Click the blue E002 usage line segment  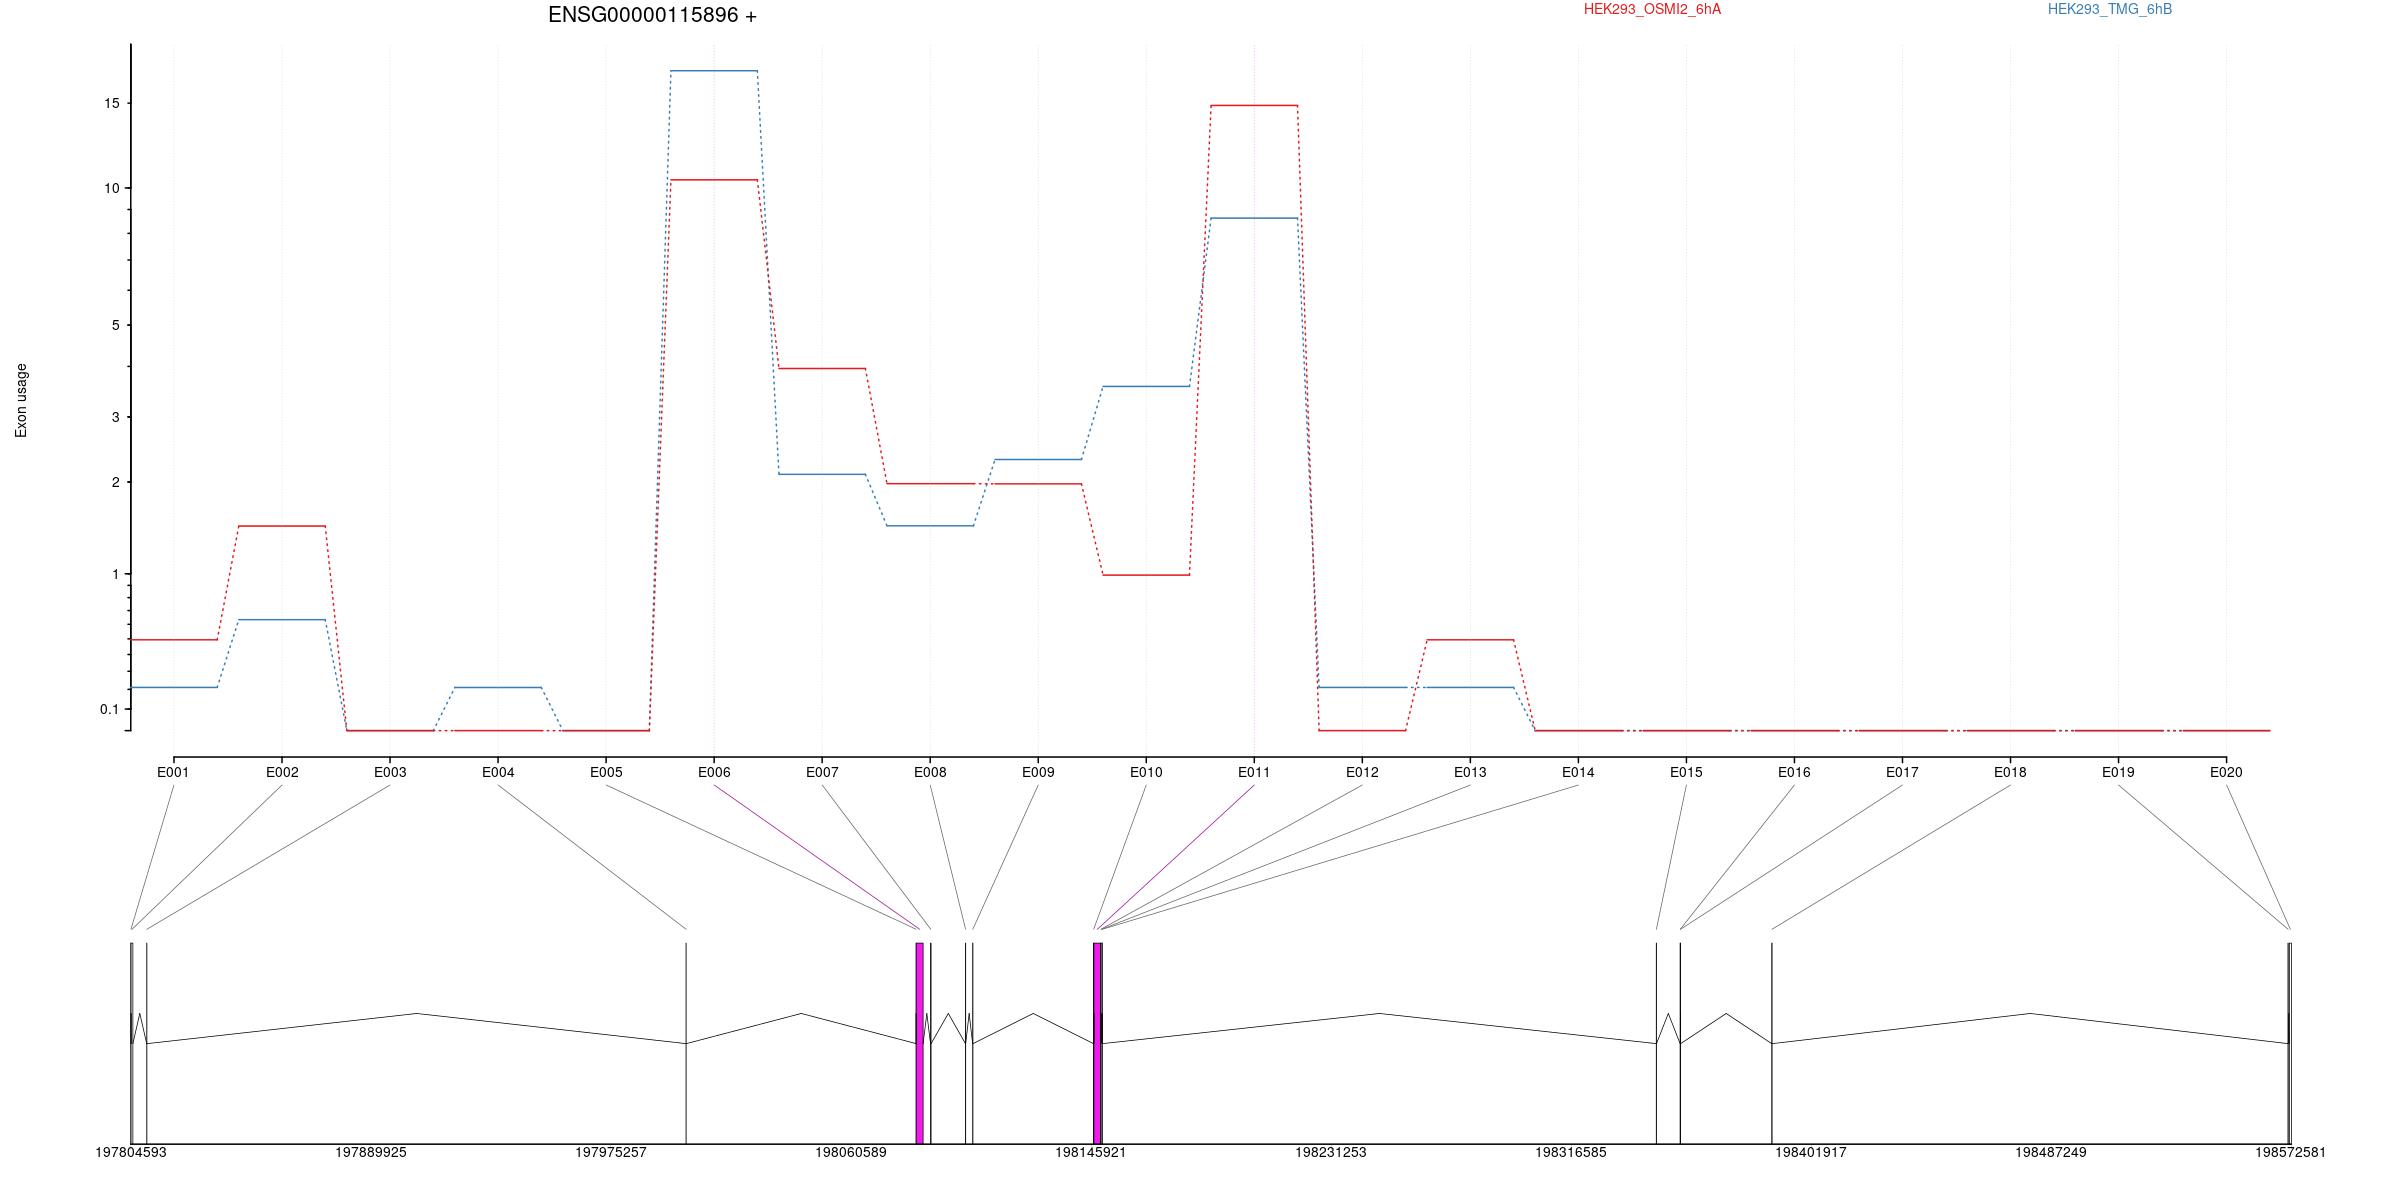click(x=282, y=620)
